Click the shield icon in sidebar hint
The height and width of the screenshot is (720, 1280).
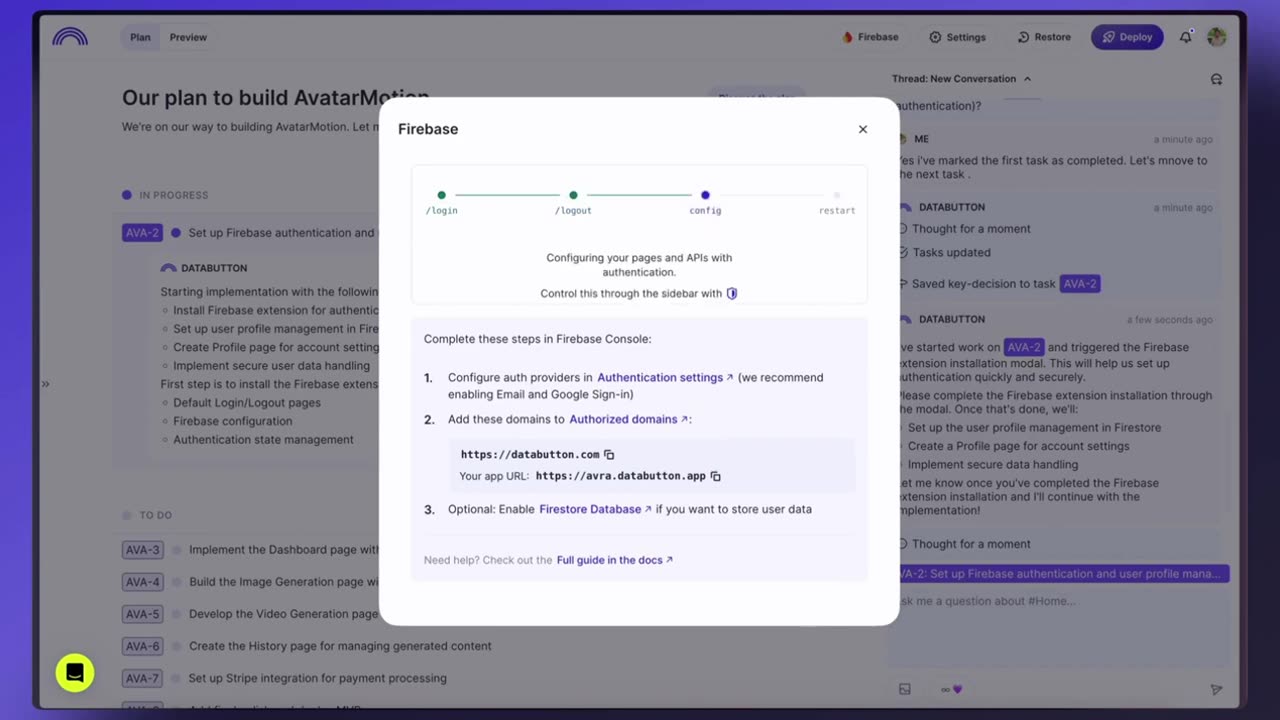(732, 293)
